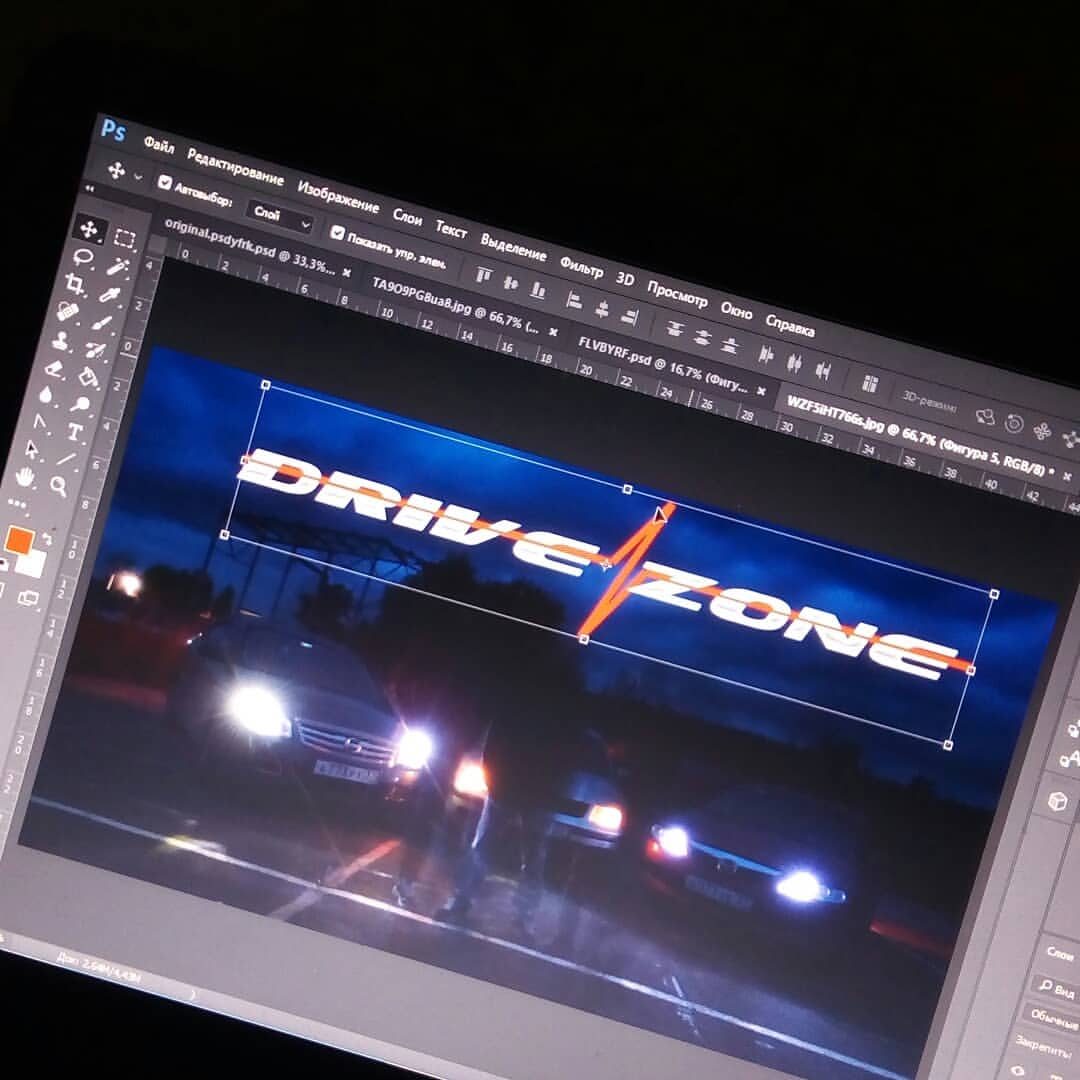Click the Align right edges icon
Viewport: 1080px width, 1080px height.
click(x=629, y=316)
